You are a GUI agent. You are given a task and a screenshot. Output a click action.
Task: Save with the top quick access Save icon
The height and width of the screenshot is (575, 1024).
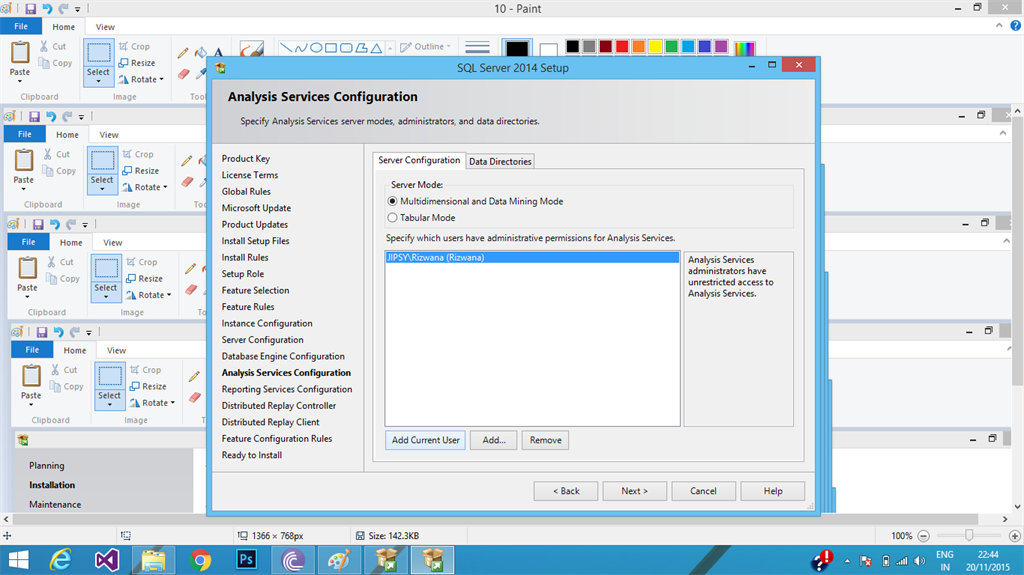coord(30,8)
